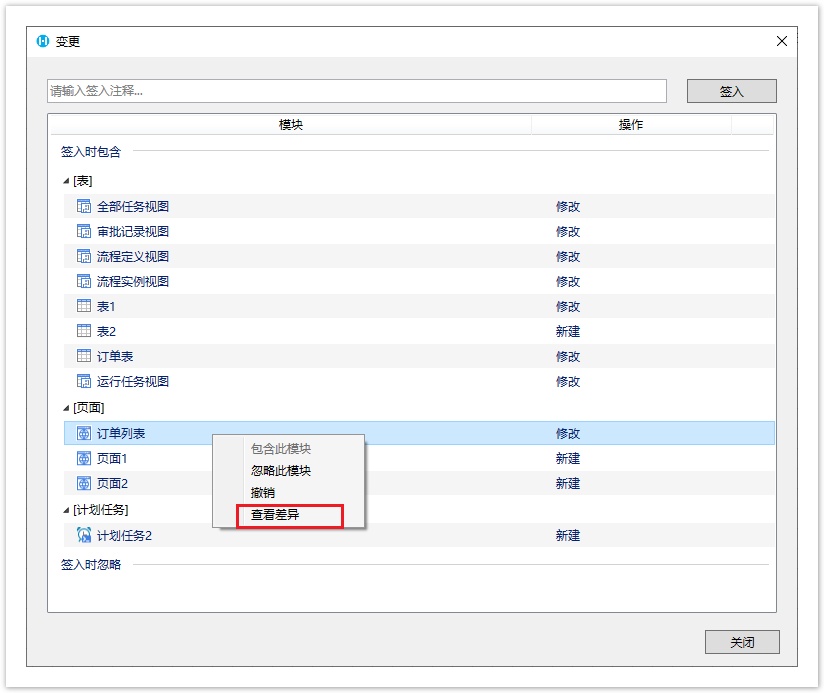
Task: Choose 撤销 from the context menu
Action: (263, 493)
